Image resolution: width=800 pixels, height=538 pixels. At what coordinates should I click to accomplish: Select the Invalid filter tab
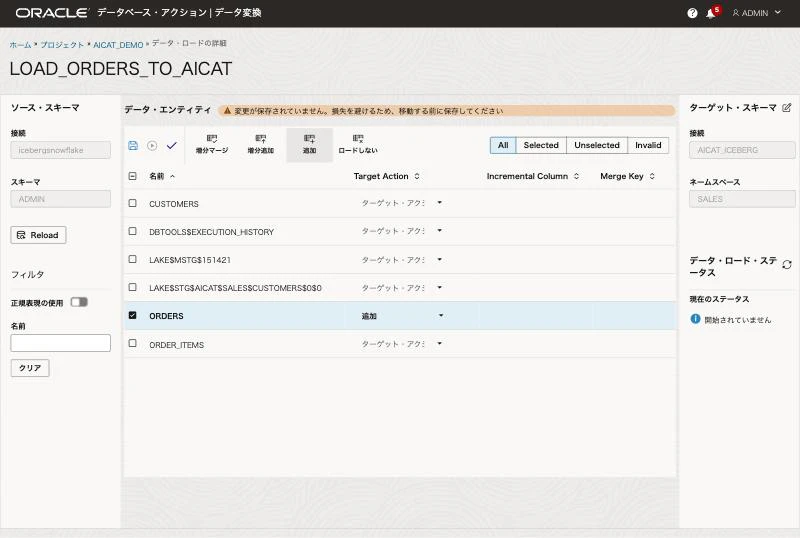(648, 145)
